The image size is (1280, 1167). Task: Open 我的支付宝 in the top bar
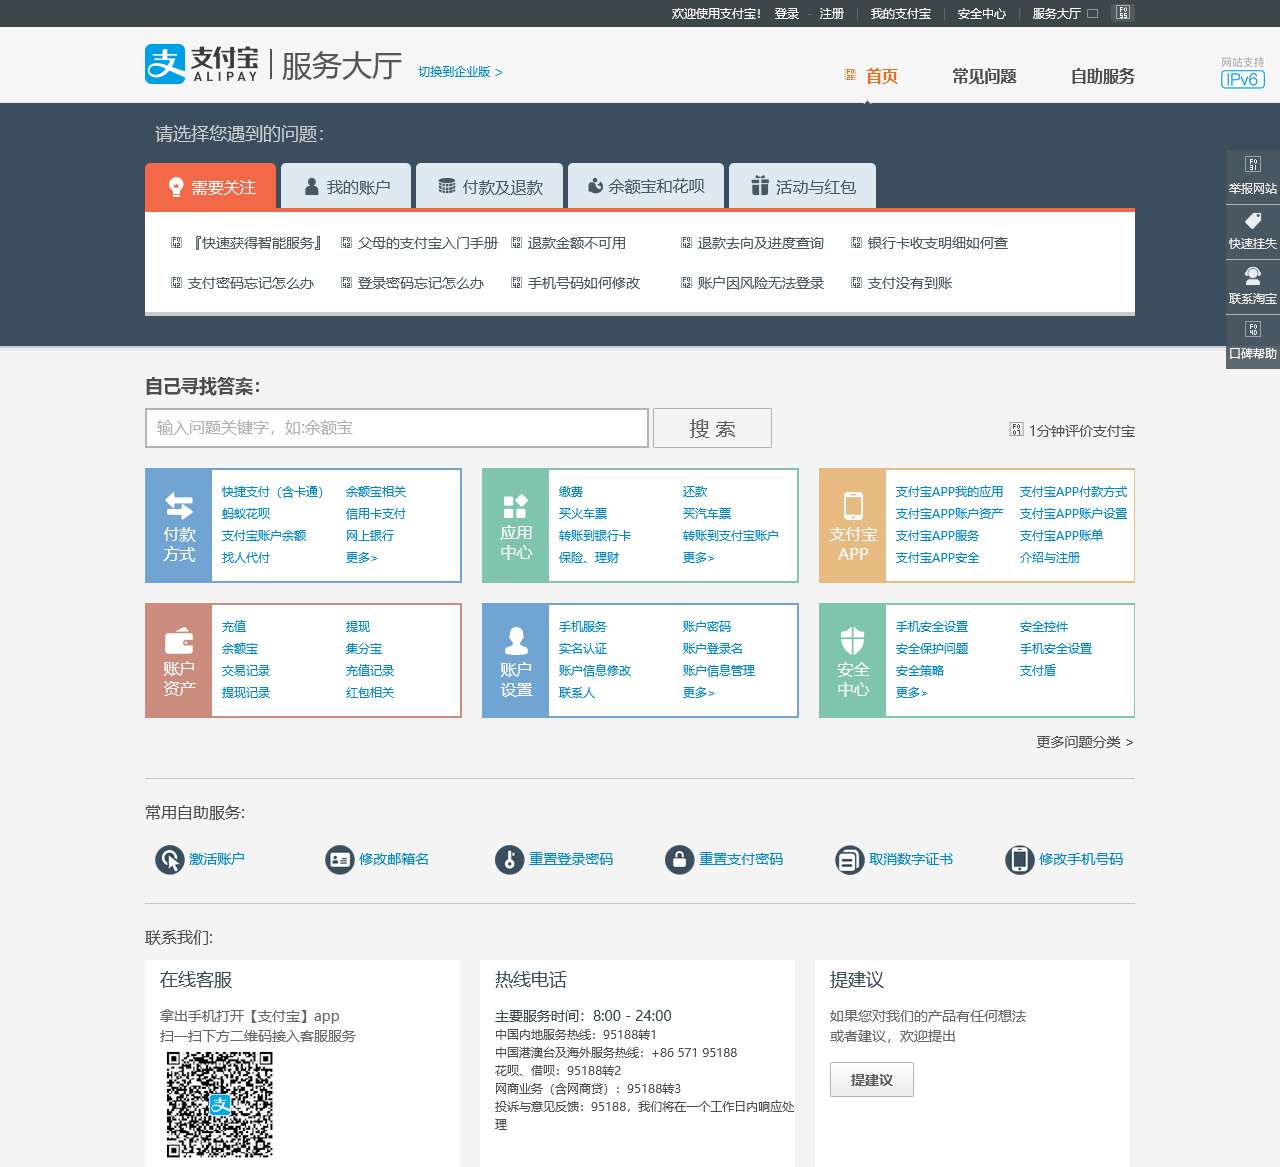click(x=900, y=13)
